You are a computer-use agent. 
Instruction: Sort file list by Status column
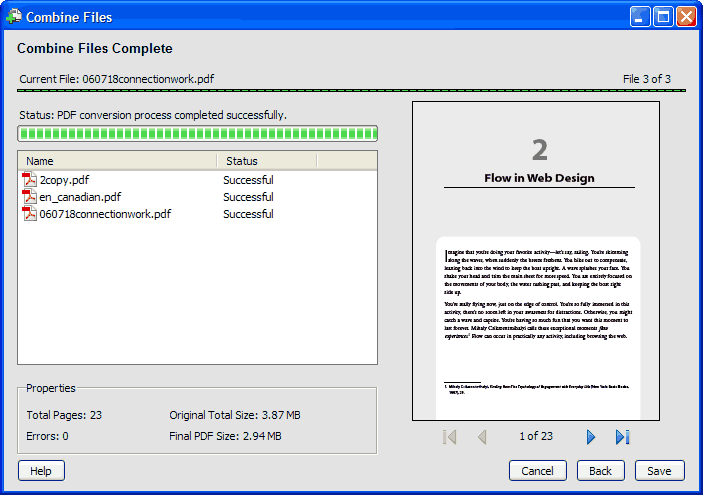(266, 161)
